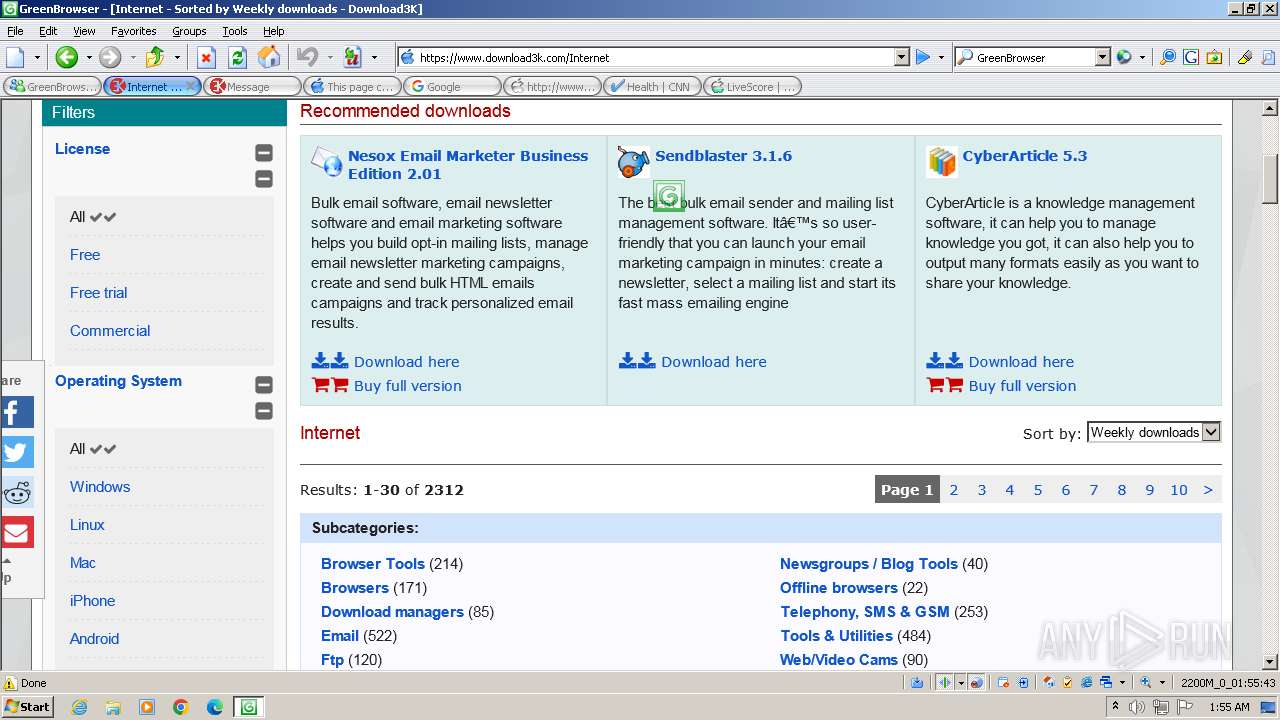Click Download here under Nesox Email Marketer

pos(406,362)
